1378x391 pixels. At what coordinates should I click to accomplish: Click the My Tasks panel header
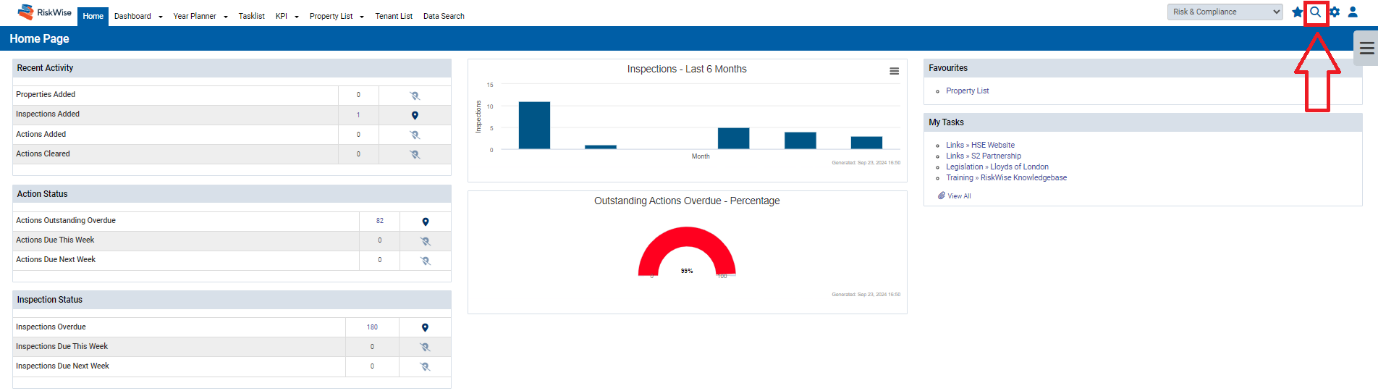coord(1142,122)
